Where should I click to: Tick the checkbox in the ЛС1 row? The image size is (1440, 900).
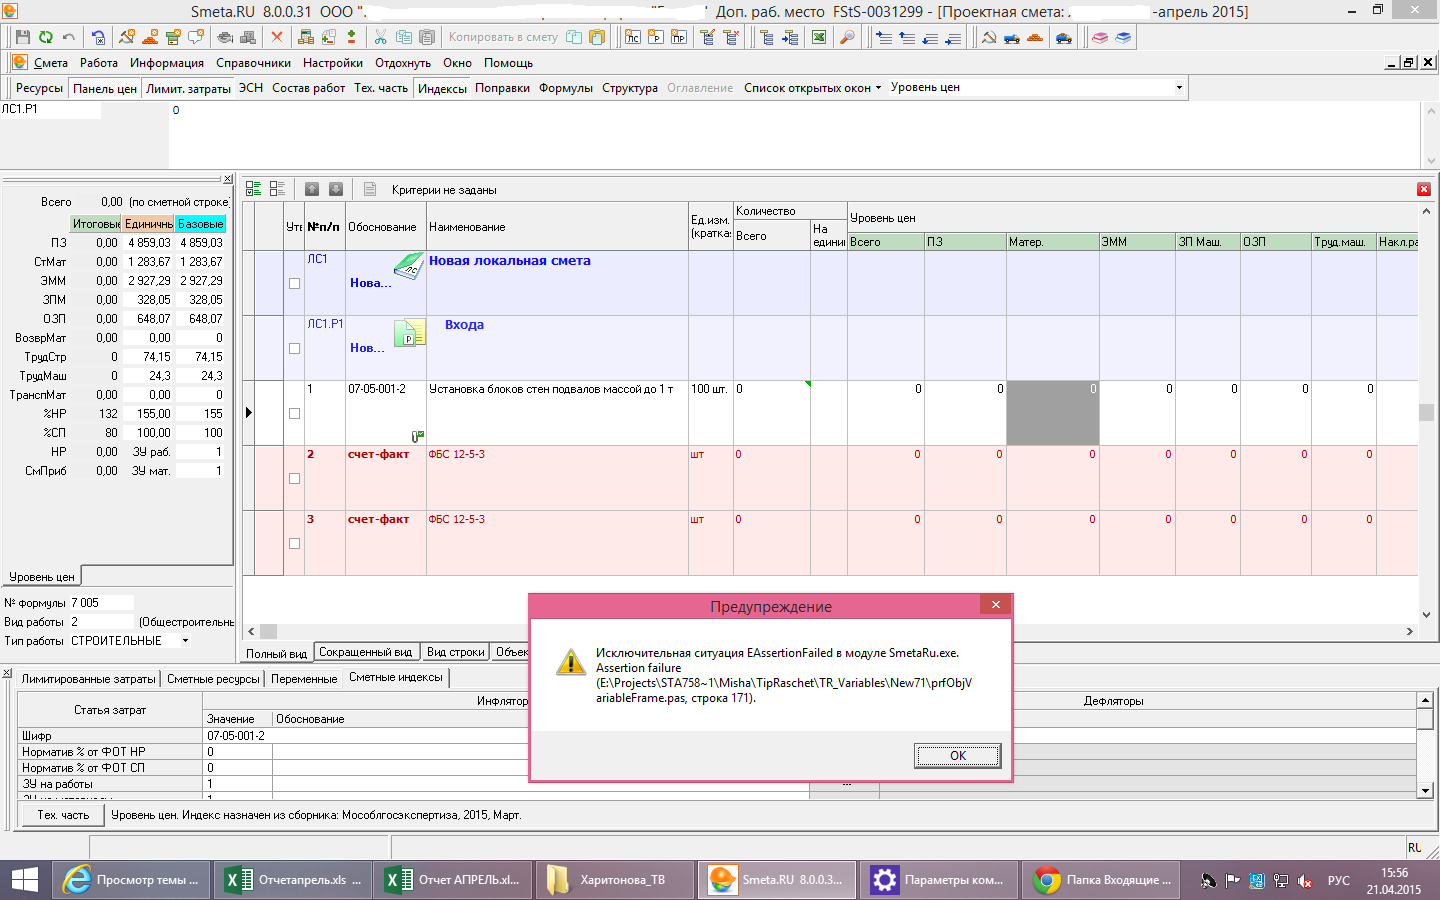point(294,284)
